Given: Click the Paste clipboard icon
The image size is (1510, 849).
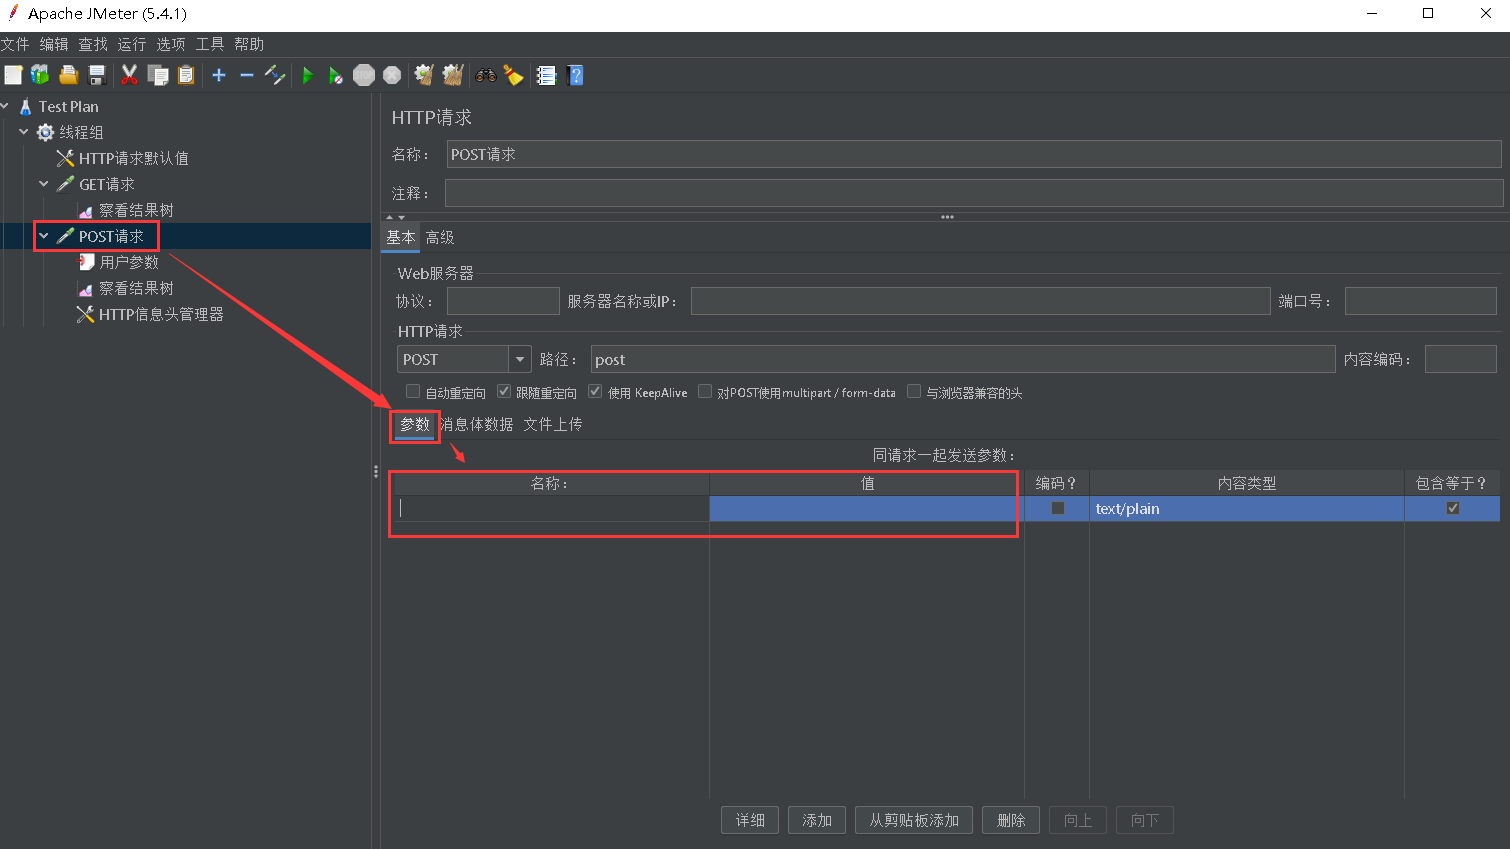Looking at the screenshot, I should pyautogui.click(x=185, y=75).
